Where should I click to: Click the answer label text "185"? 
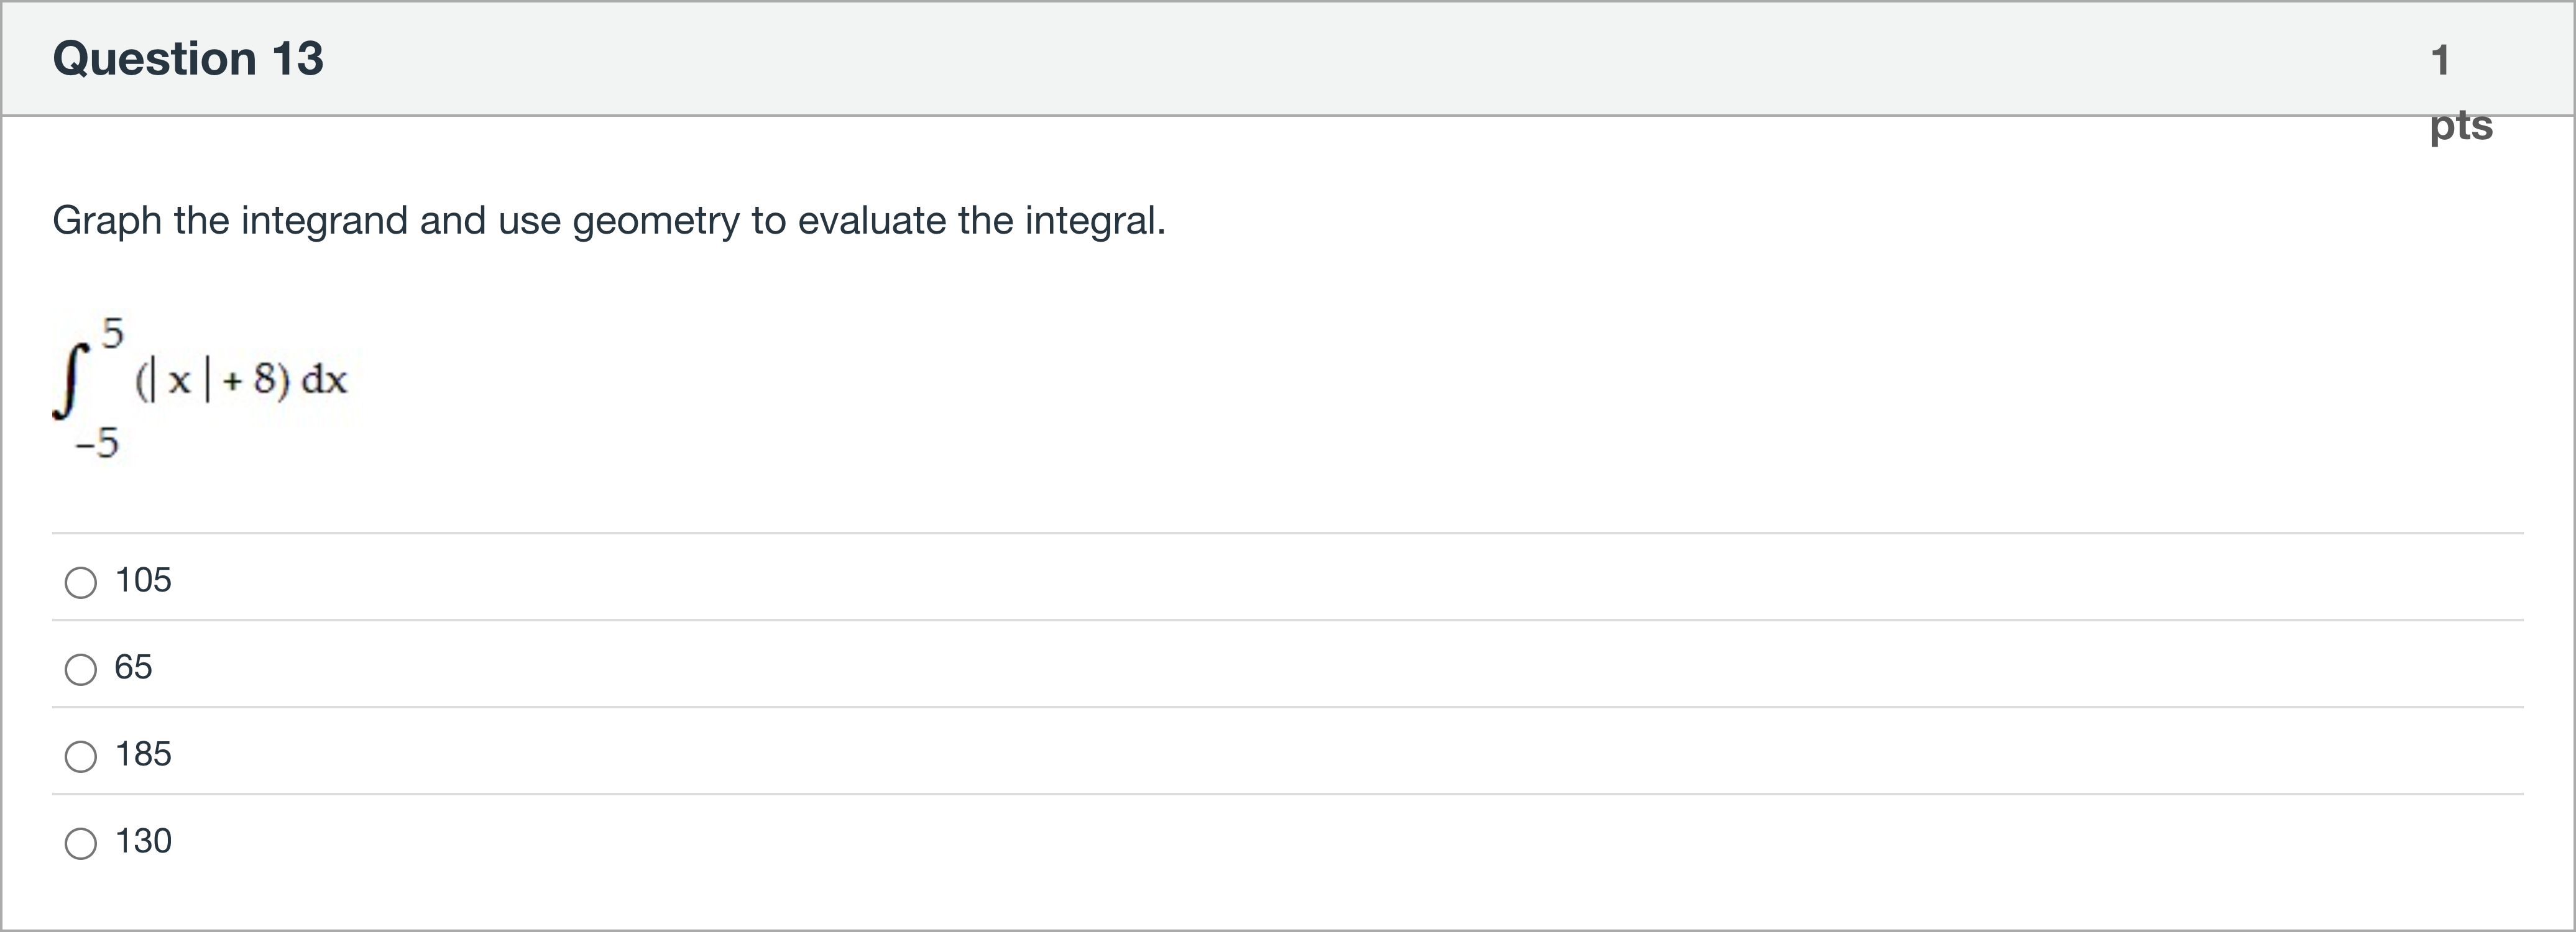click(x=143, y=754)
